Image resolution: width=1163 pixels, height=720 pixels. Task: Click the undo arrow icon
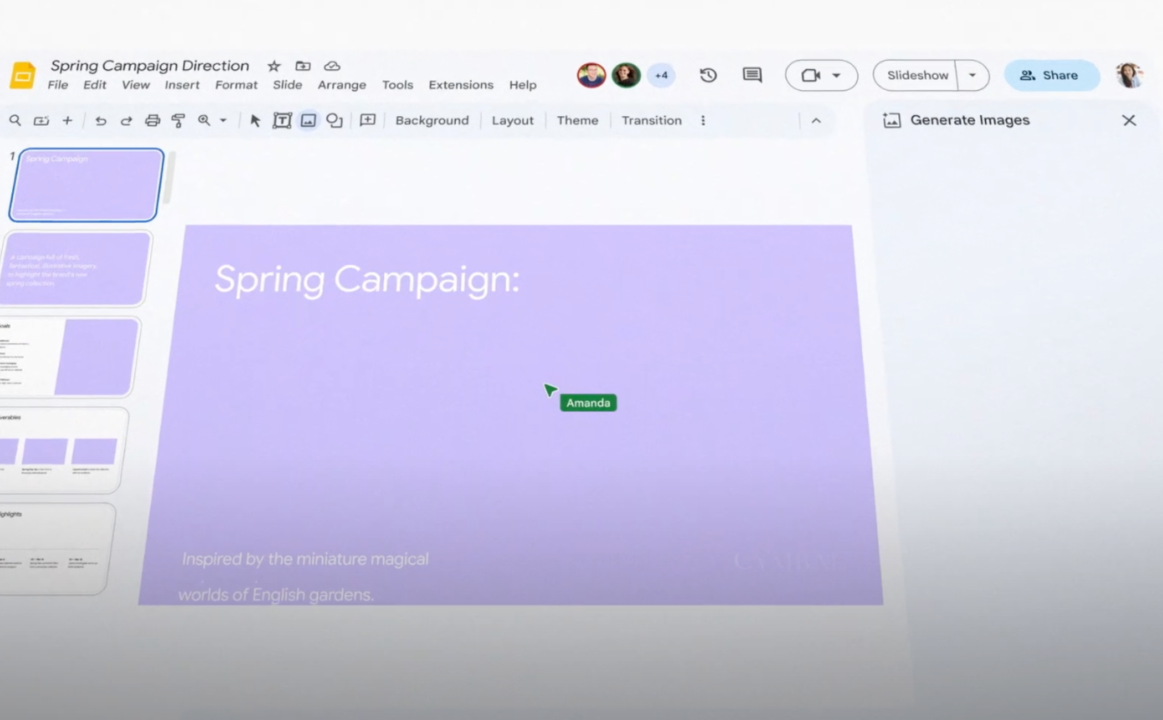[101, 121]
